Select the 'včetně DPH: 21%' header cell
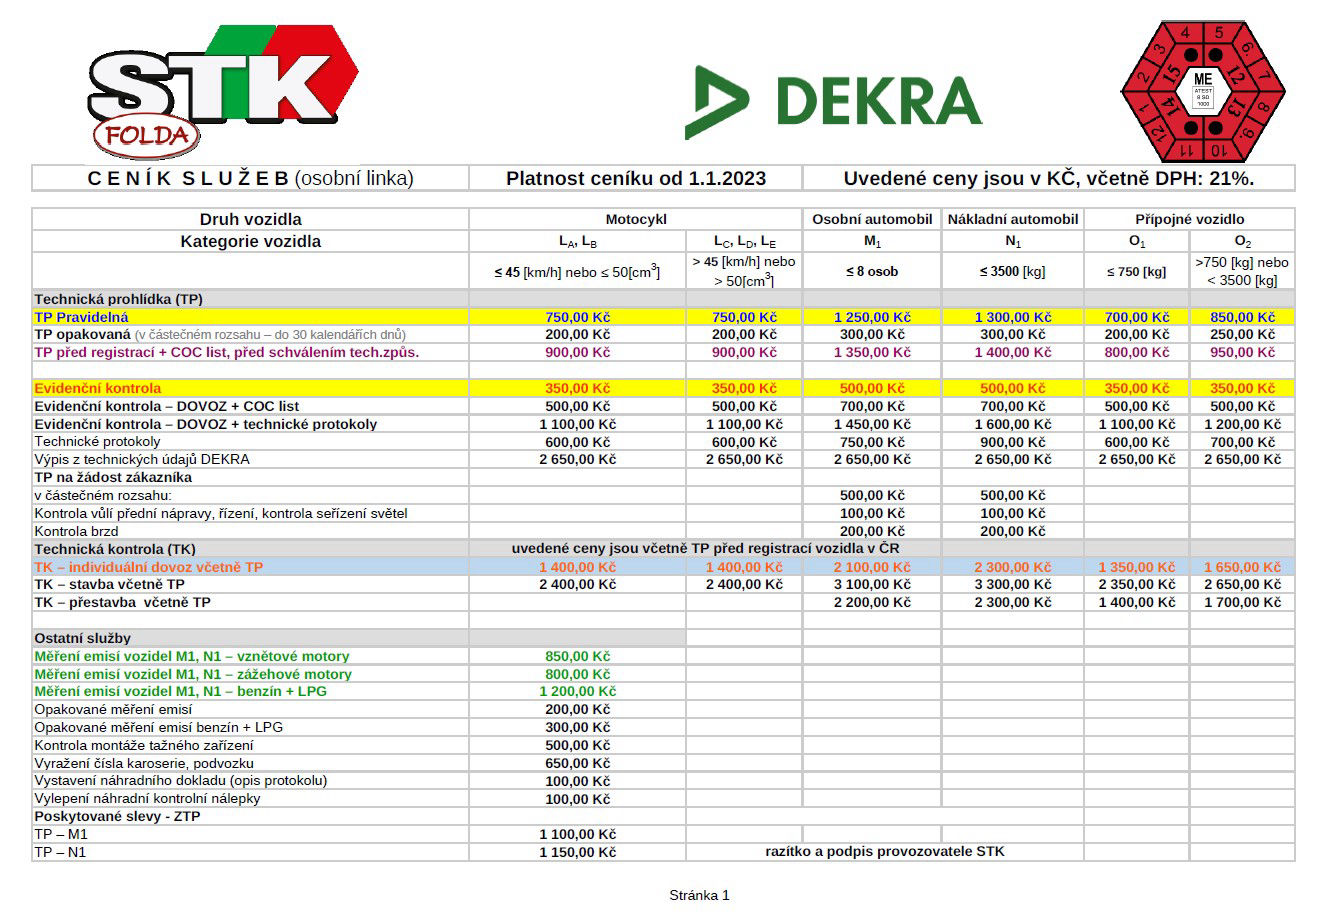1330x921 pixels. (x=1049, y=179)
